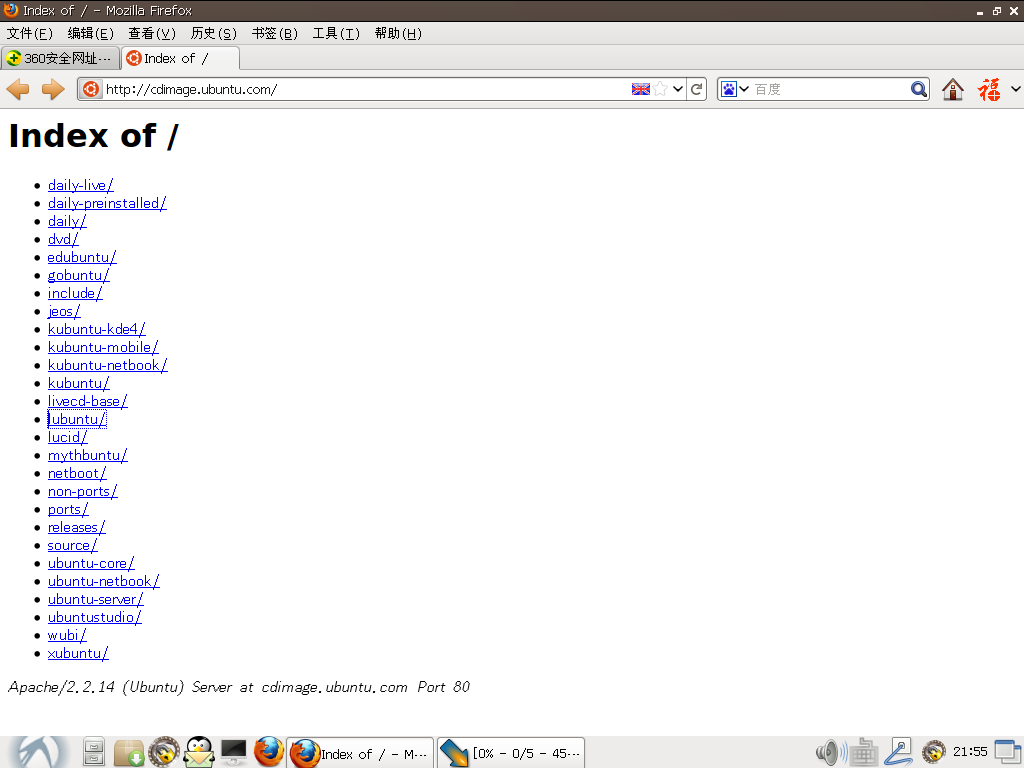1024x768 pixels.
Task: Switch to Index of / Firefox taskbar window button
Action: 360,753
